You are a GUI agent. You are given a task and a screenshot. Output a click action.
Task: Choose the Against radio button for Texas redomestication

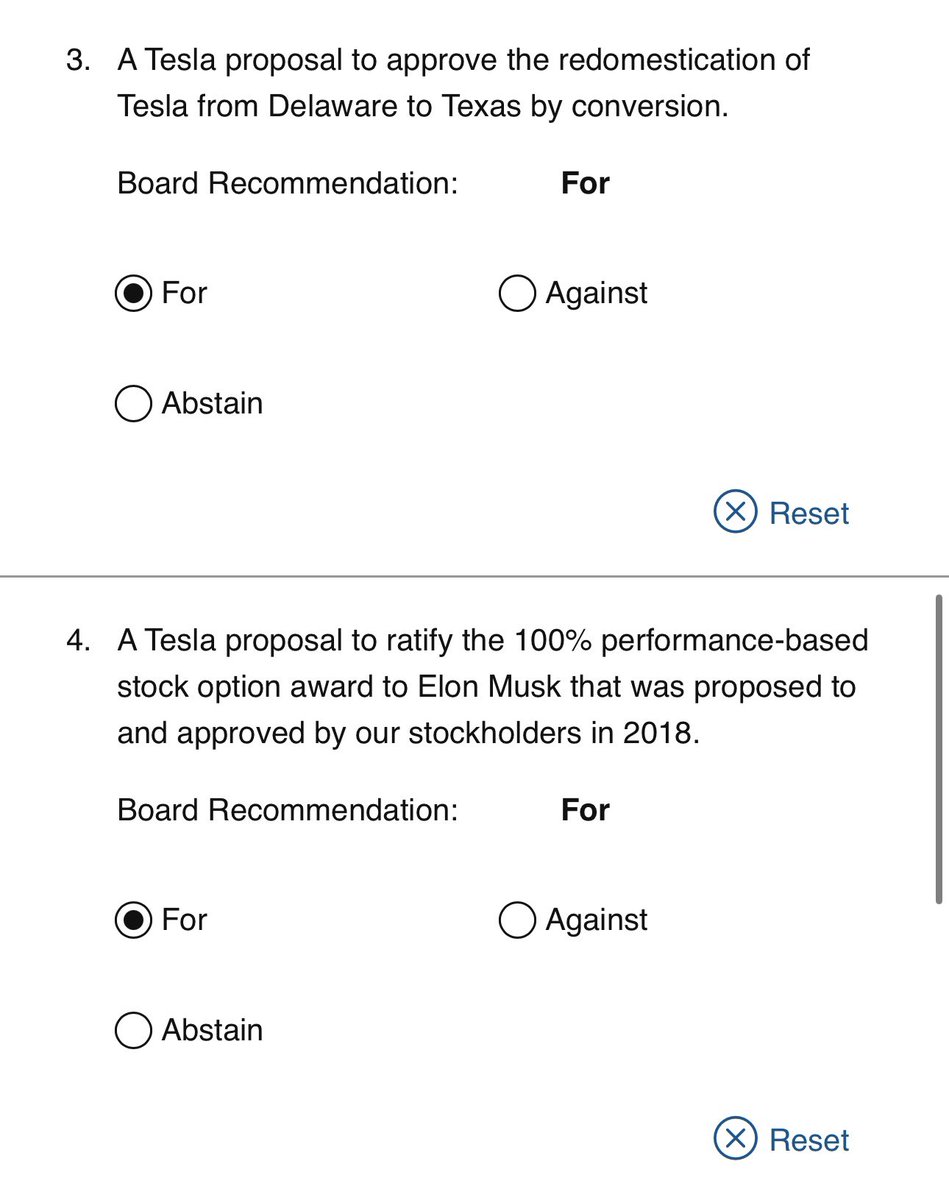click(x=516, y=294)
